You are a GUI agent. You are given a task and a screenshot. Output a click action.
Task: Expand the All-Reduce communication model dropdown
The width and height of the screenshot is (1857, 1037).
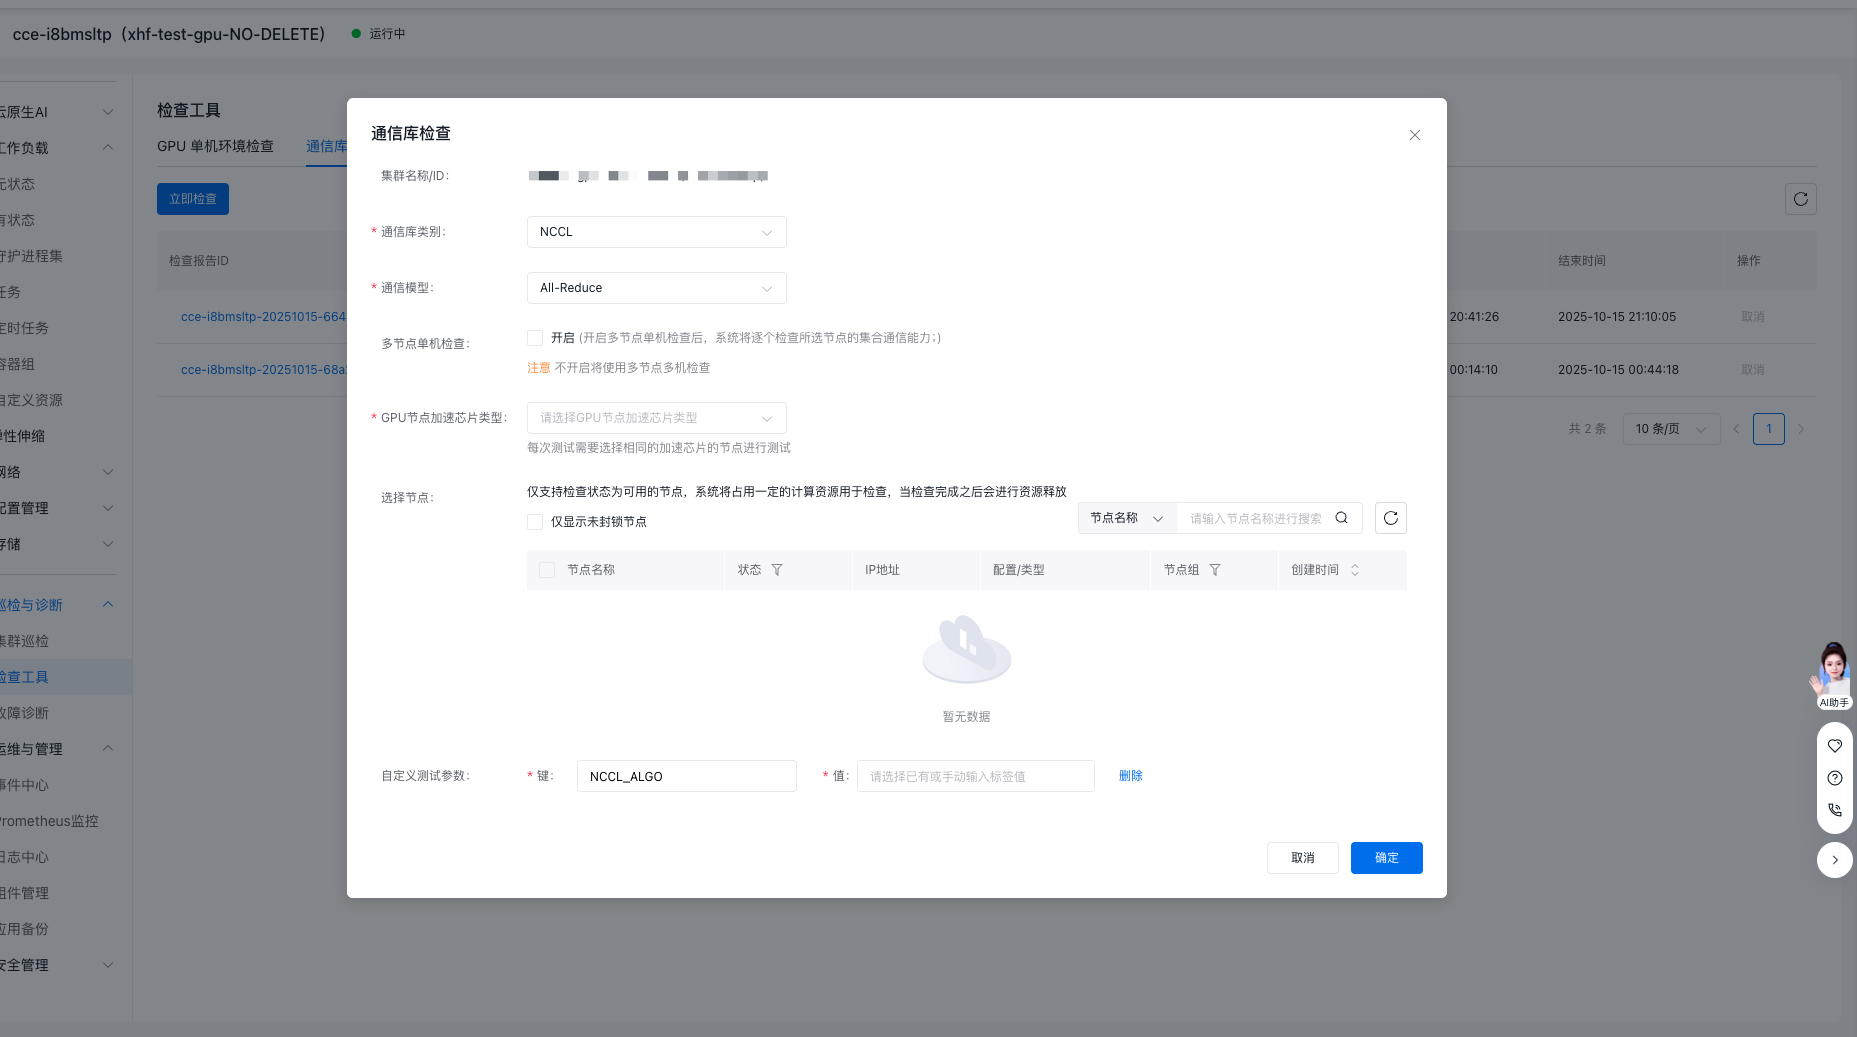[656, 288]
